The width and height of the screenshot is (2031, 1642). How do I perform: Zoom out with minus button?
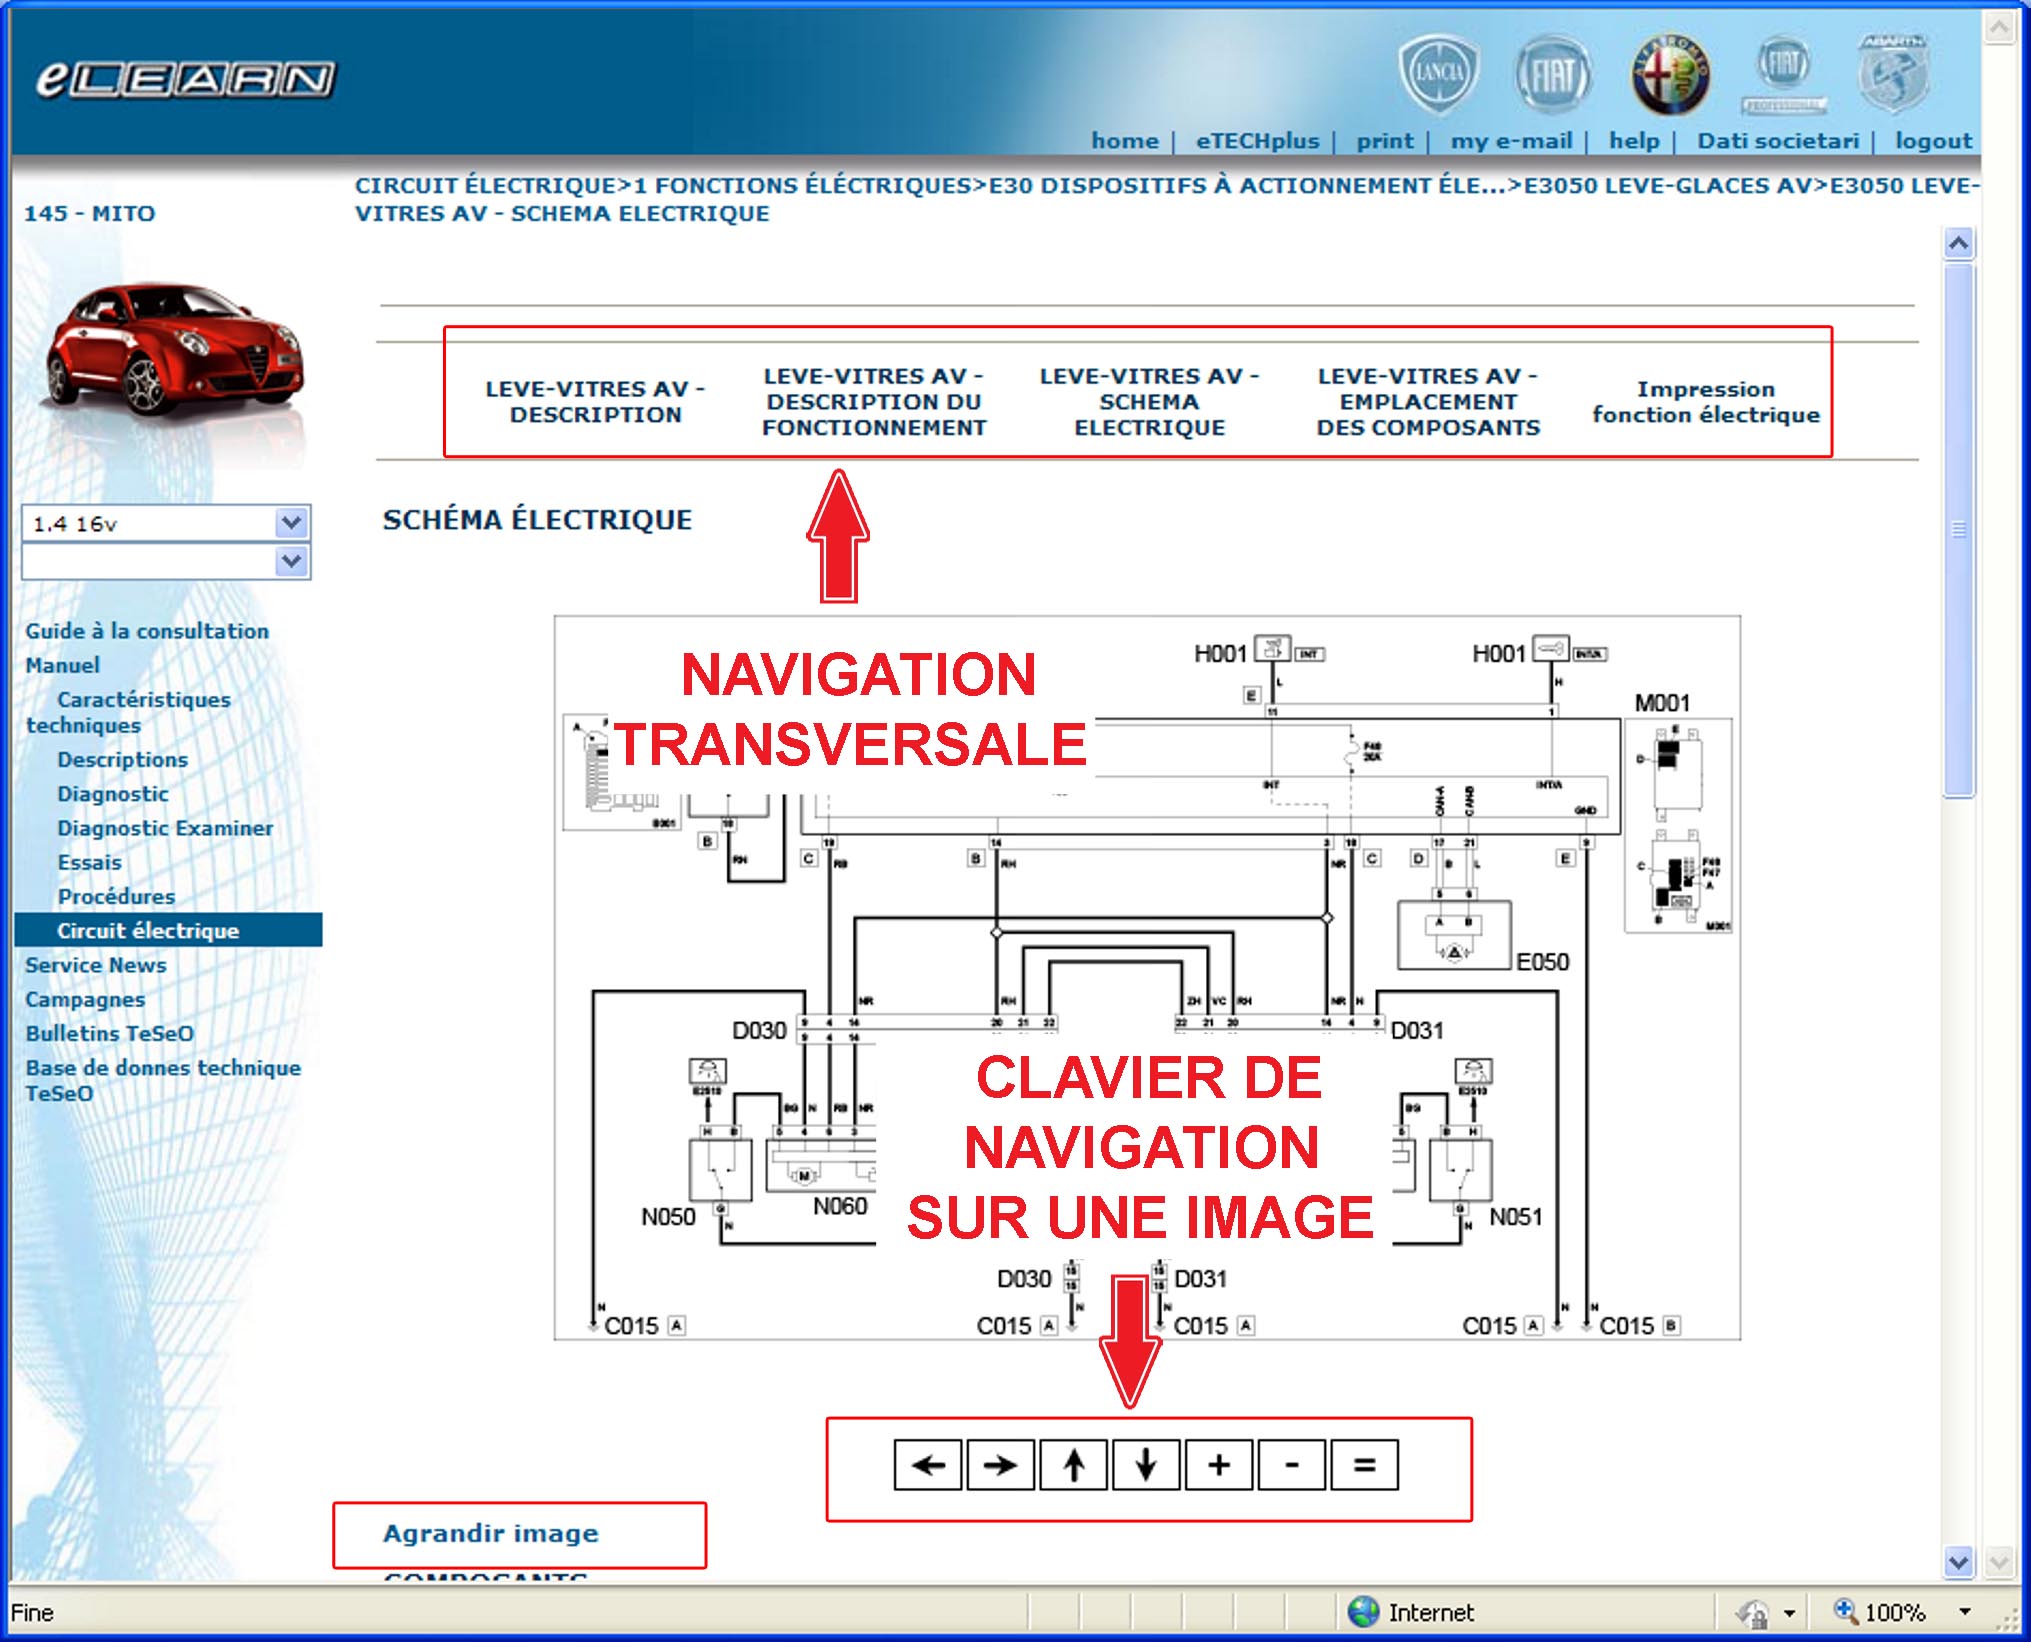click(1292, 1465)
